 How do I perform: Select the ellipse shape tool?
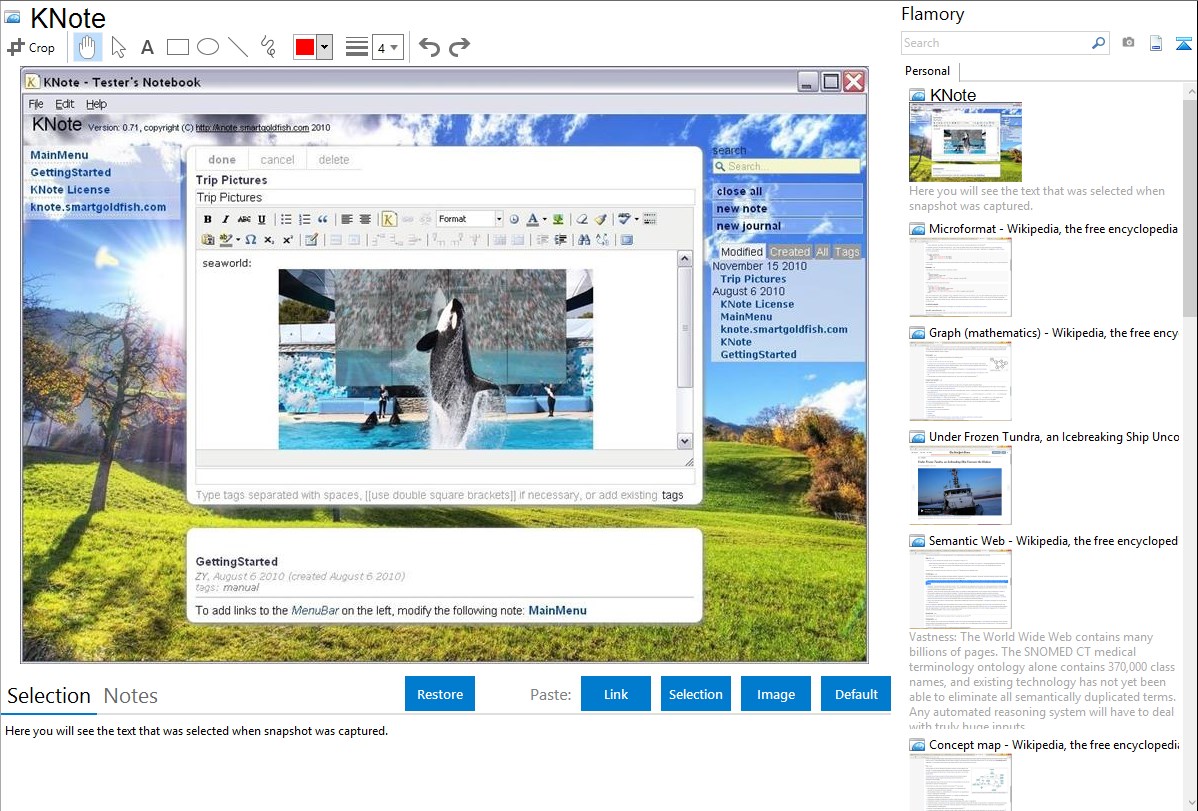coord(208,47)
